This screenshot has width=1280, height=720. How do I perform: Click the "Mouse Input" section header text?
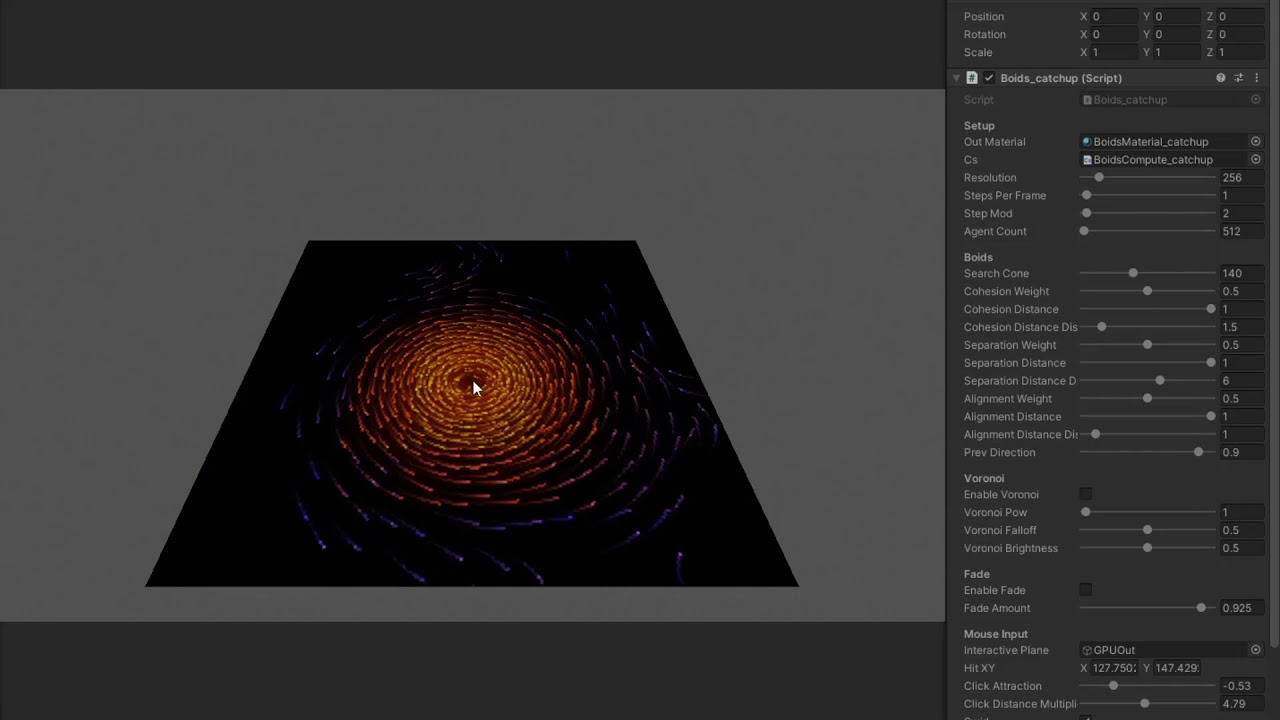pos(996,634)
